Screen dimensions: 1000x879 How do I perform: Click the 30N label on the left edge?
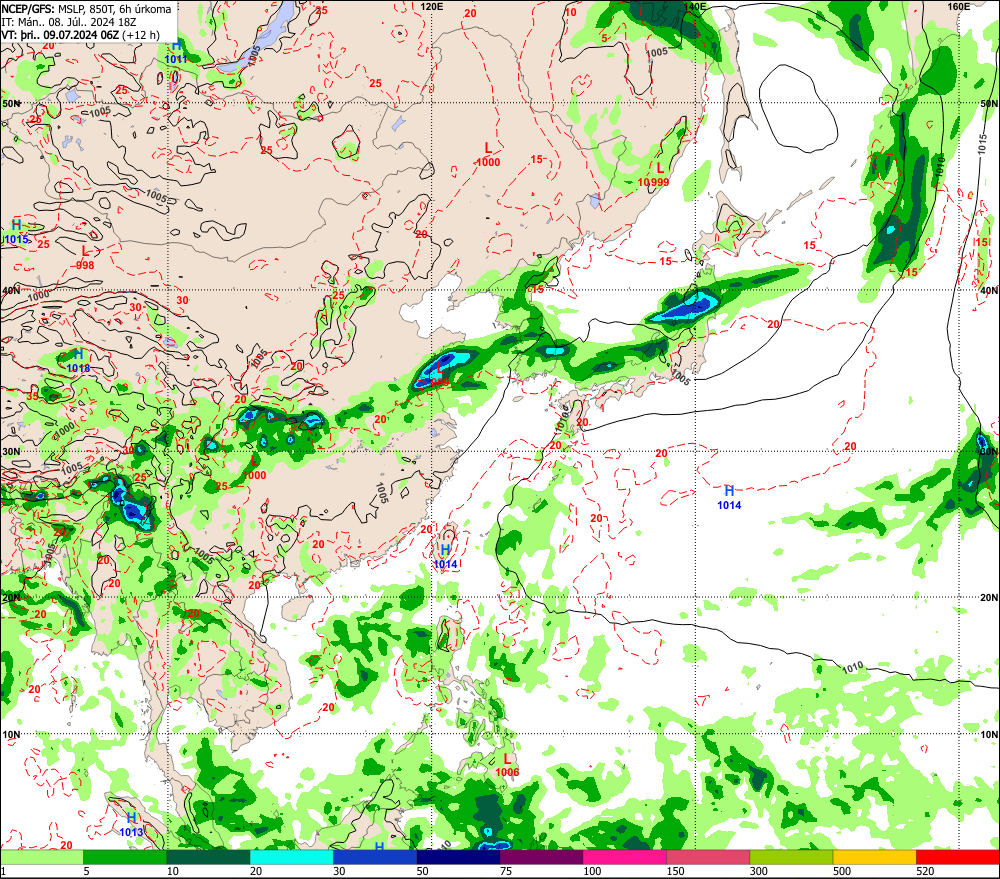click(11, 452)
